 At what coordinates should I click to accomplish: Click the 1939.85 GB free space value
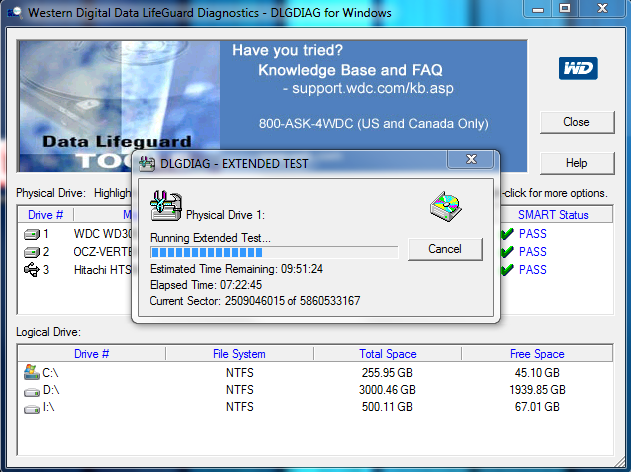tap(537, 390)
